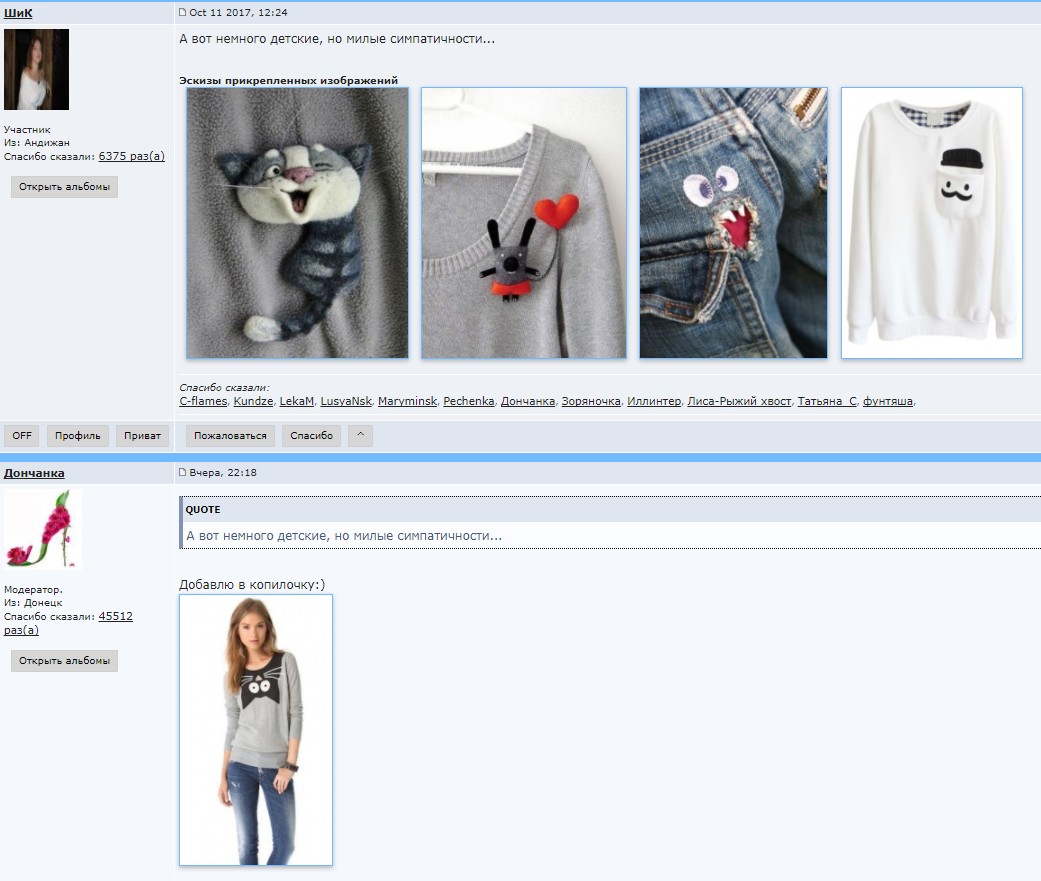The image size is (1041, 881).
Task: Click the Приват message button
Action: coord(143,436)
